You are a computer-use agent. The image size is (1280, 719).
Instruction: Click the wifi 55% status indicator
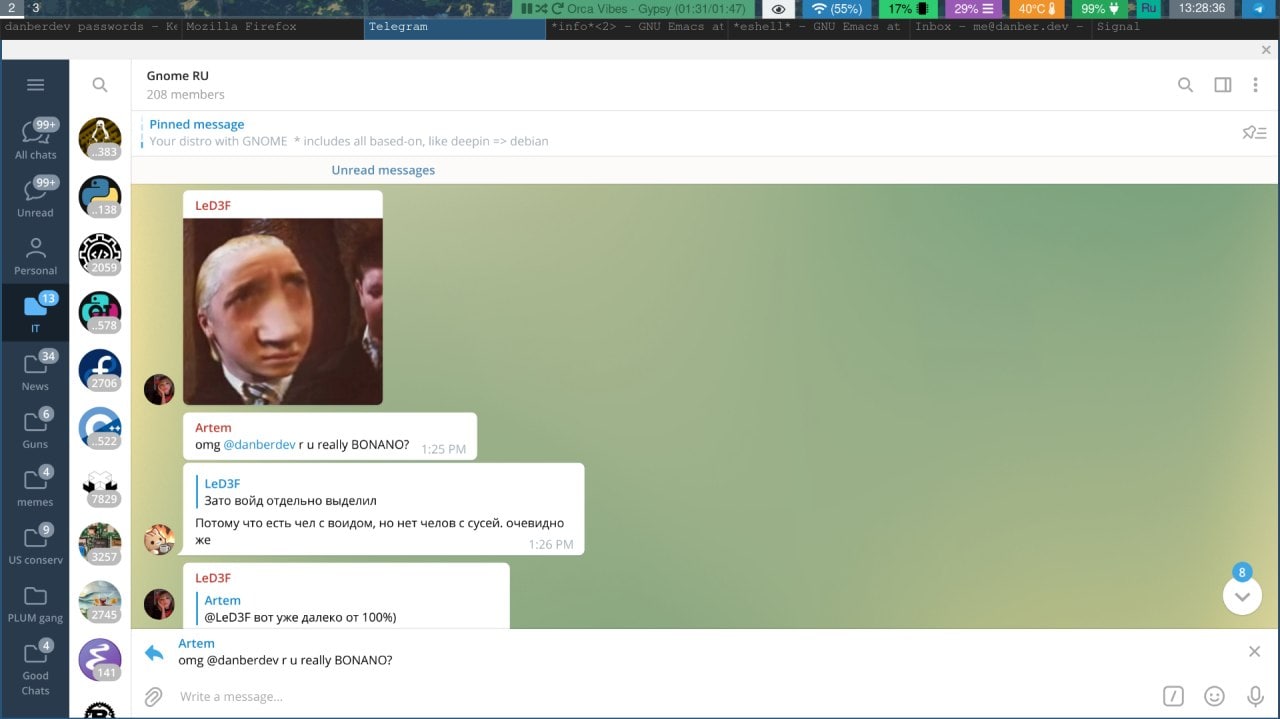[837, 8]
